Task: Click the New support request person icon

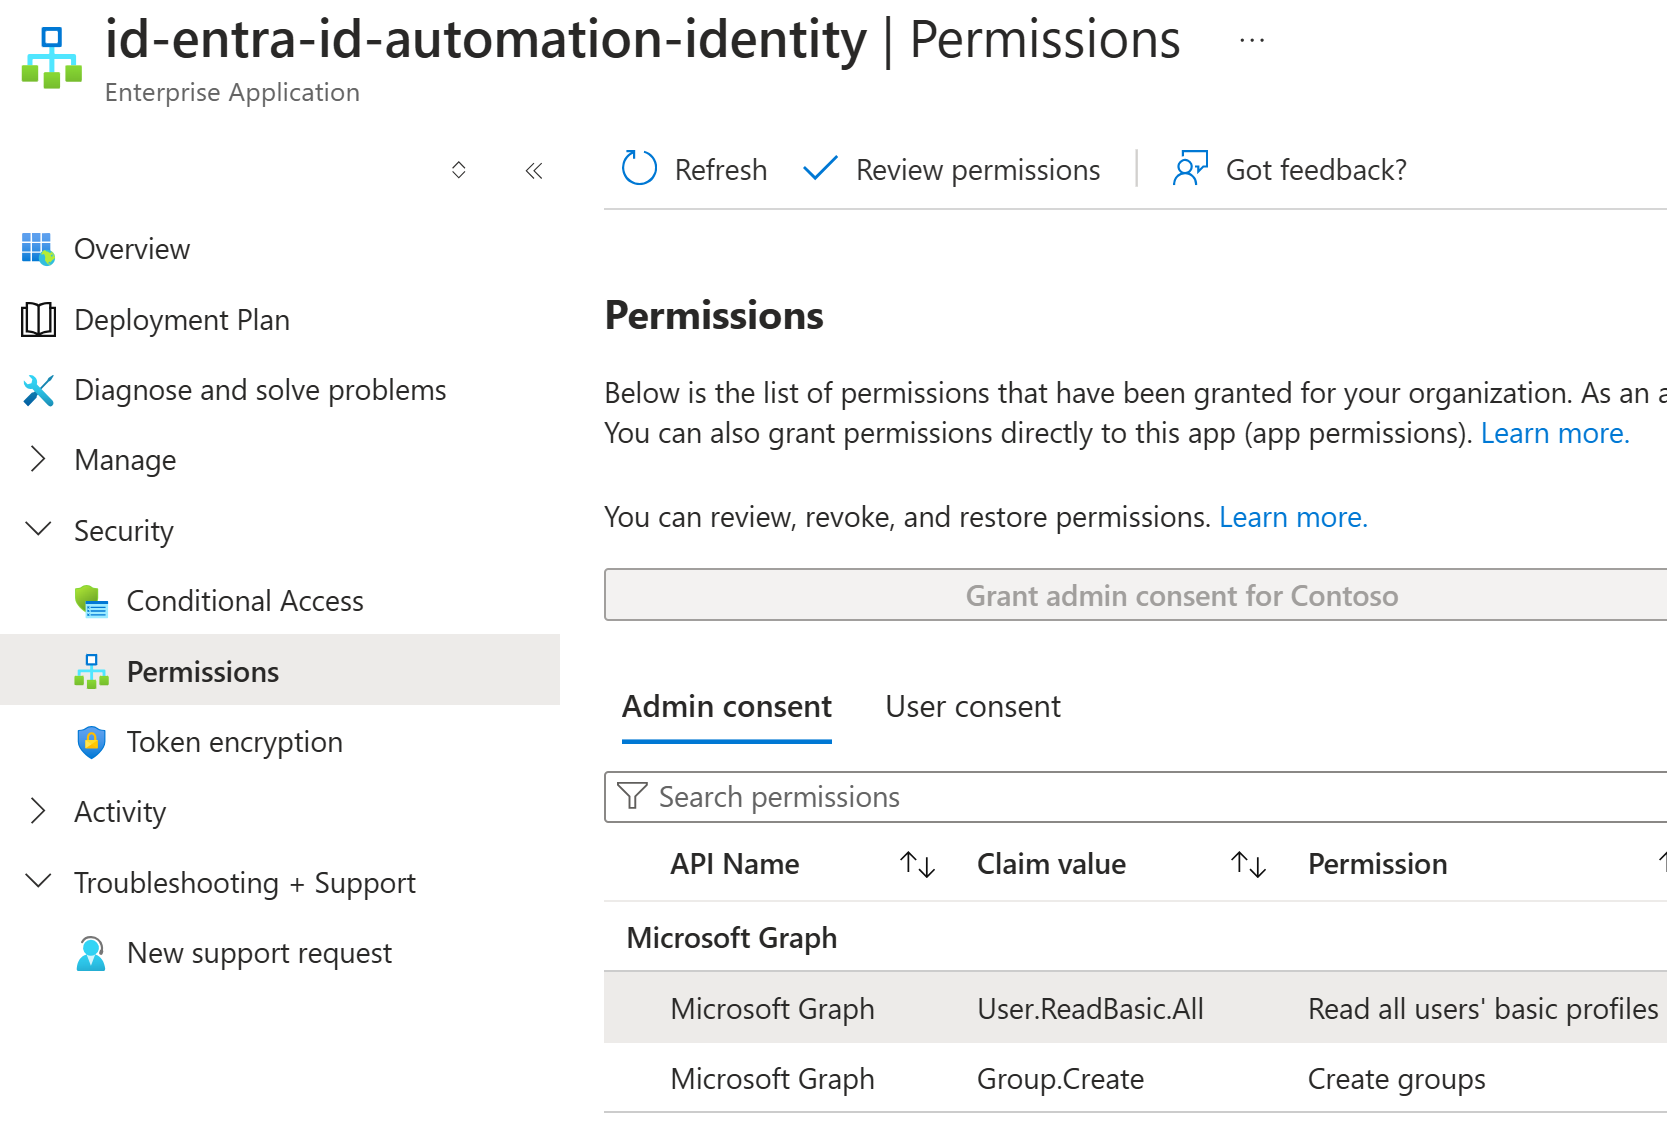Action: point(91,953)
